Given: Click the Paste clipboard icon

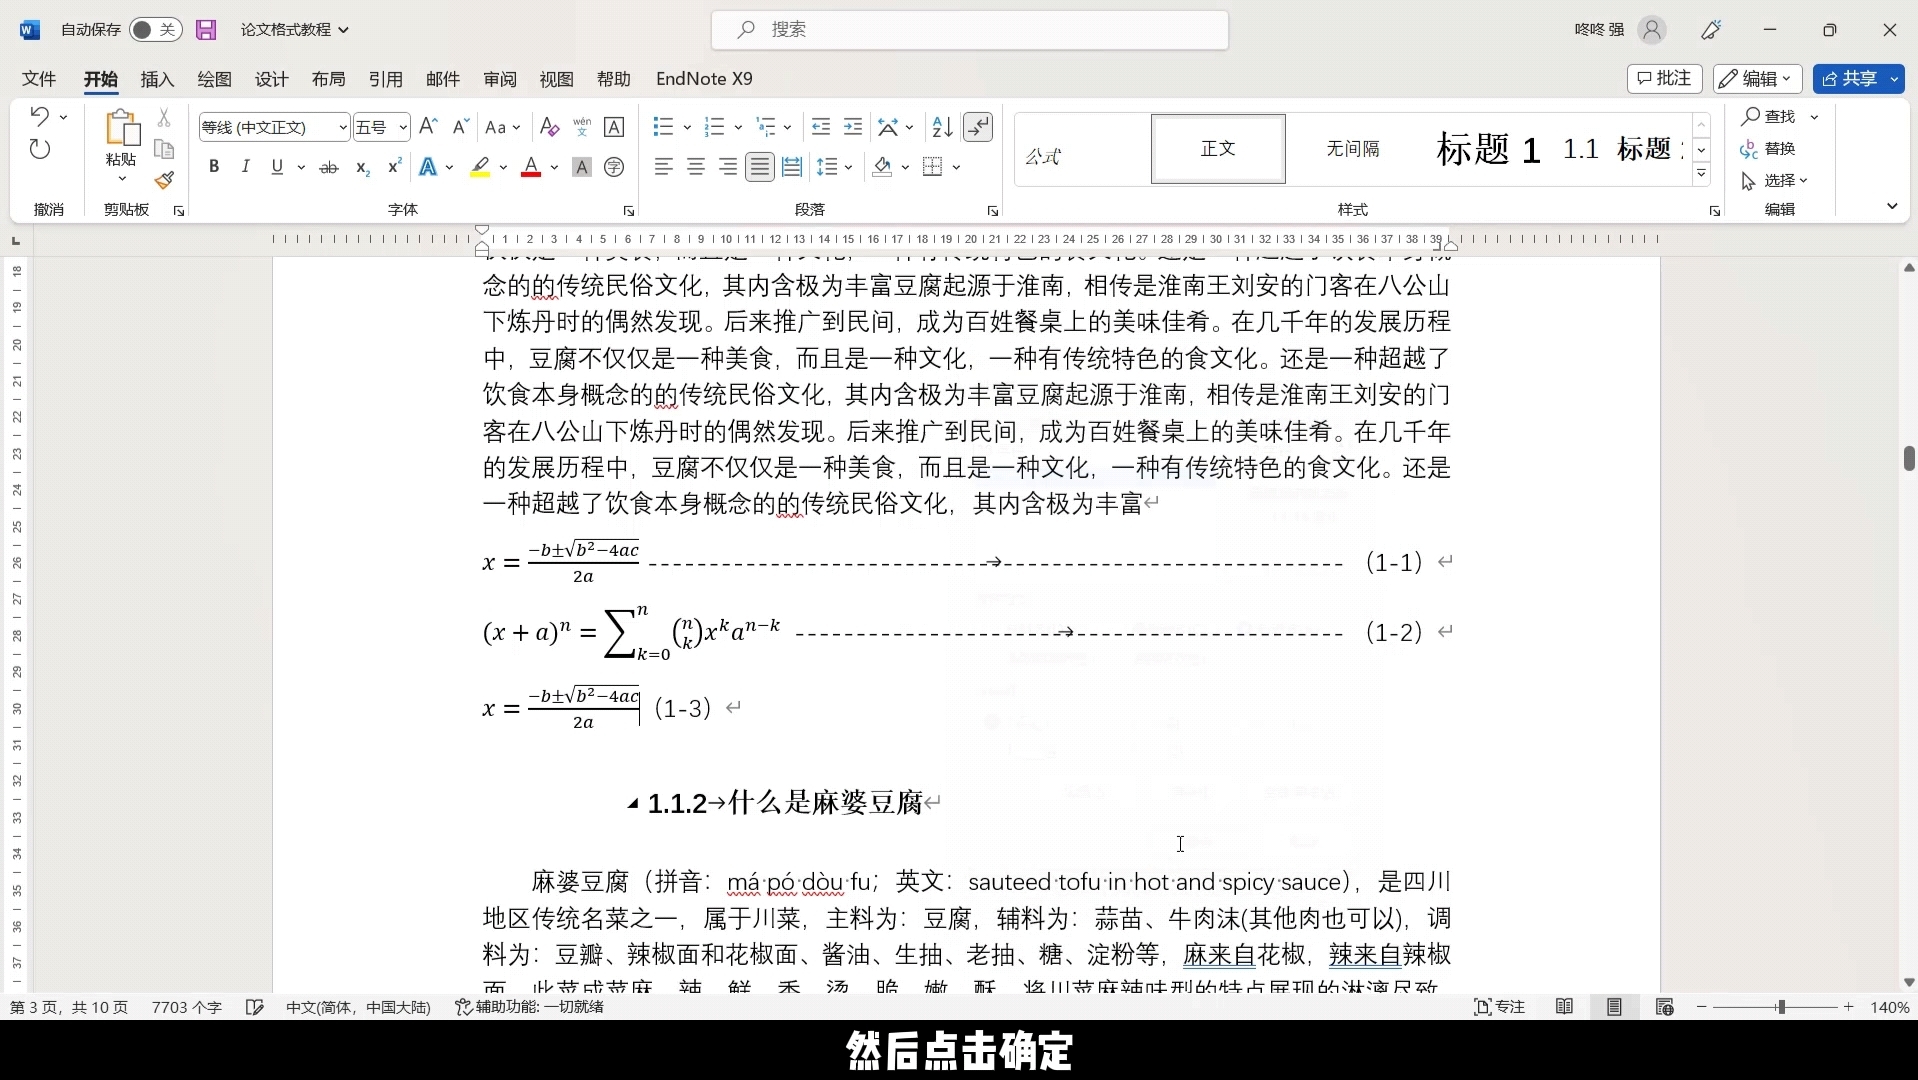Looking at the screenshot, I should click(121, 128).
